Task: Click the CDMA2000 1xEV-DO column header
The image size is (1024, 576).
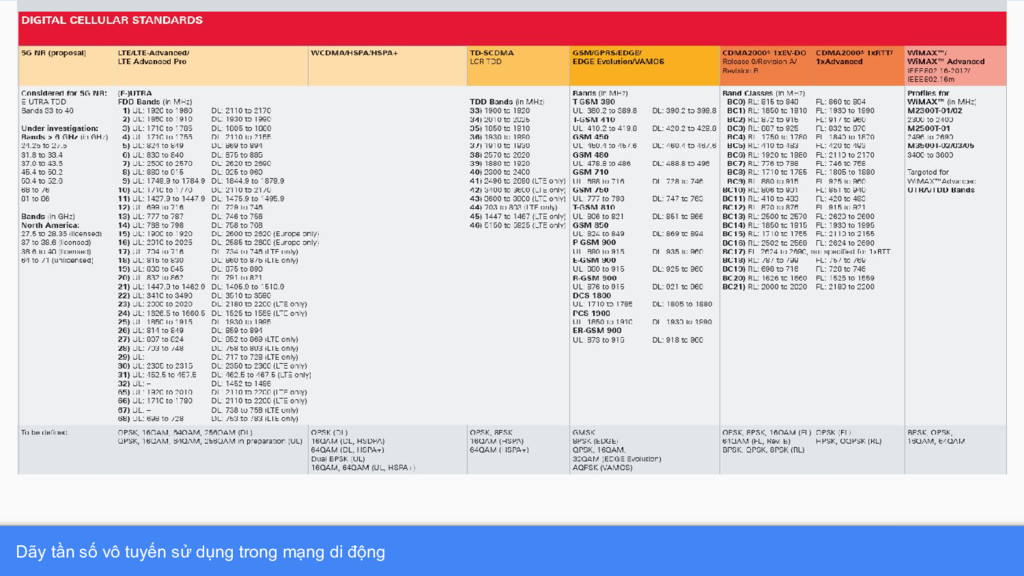Action: pos(764,61)
